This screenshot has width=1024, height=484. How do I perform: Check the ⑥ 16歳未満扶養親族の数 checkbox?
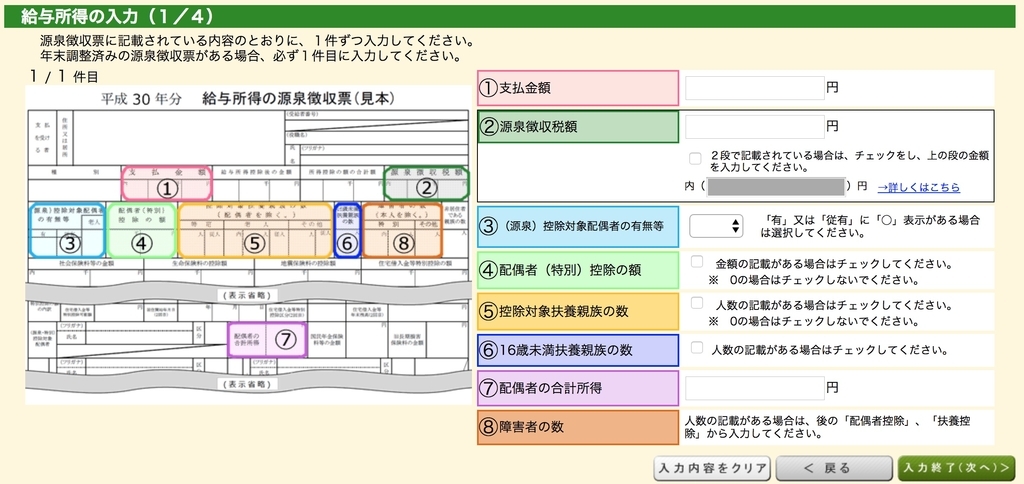tap(697, 348)
